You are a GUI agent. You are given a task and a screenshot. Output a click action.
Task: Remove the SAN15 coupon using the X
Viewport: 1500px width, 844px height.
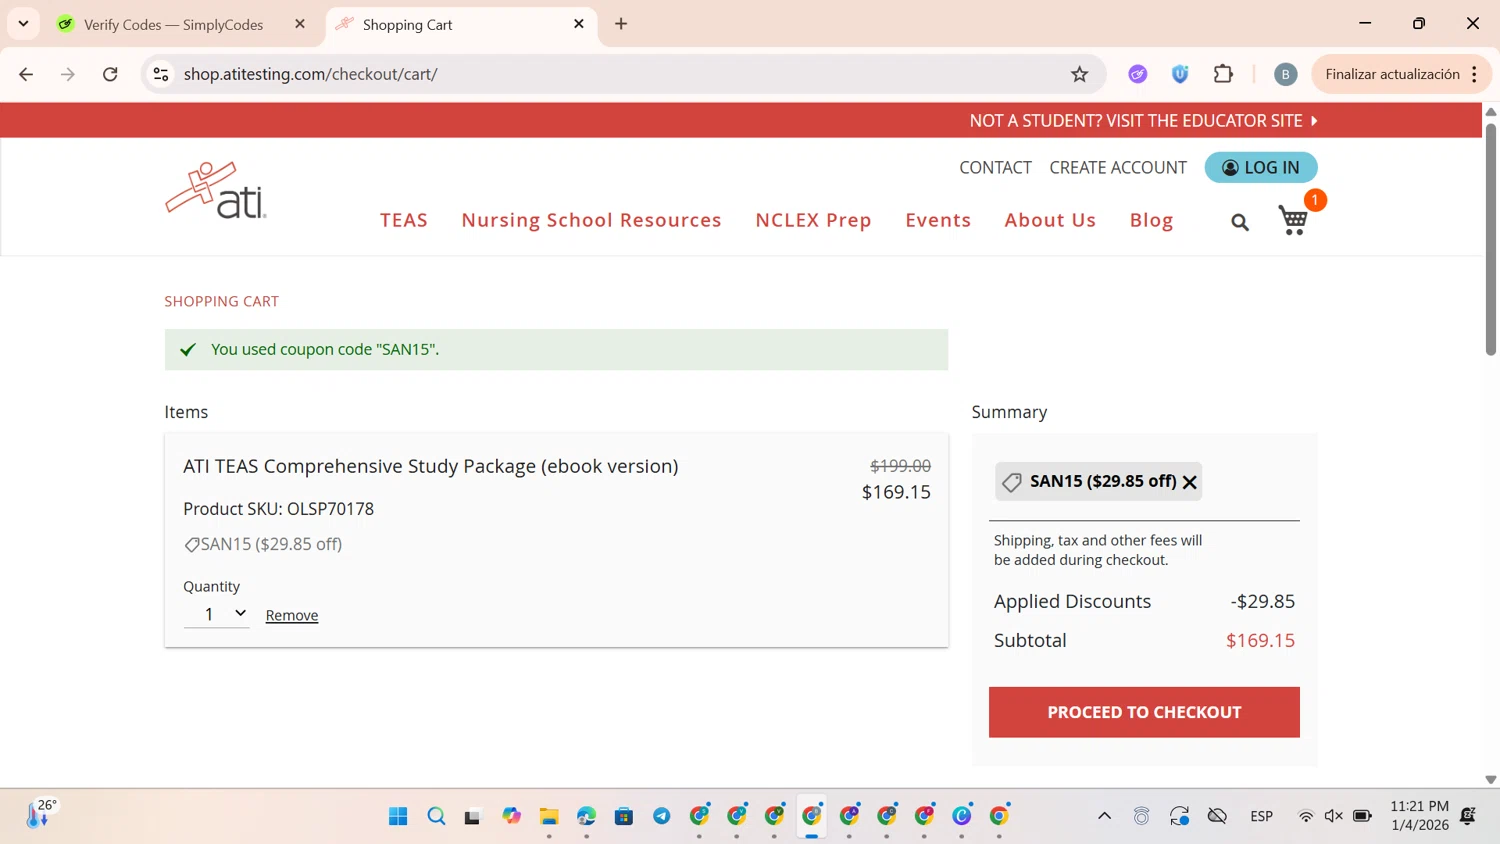[x=1190, y=482]
